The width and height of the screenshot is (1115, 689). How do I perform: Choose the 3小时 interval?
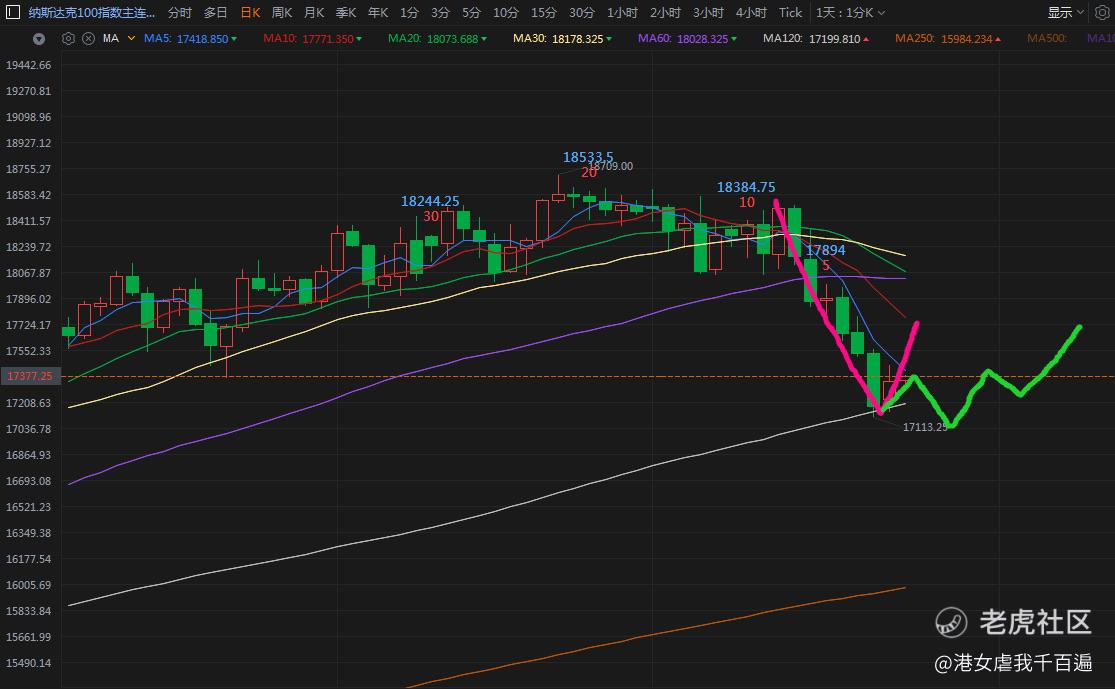click(x=708, y=13)
